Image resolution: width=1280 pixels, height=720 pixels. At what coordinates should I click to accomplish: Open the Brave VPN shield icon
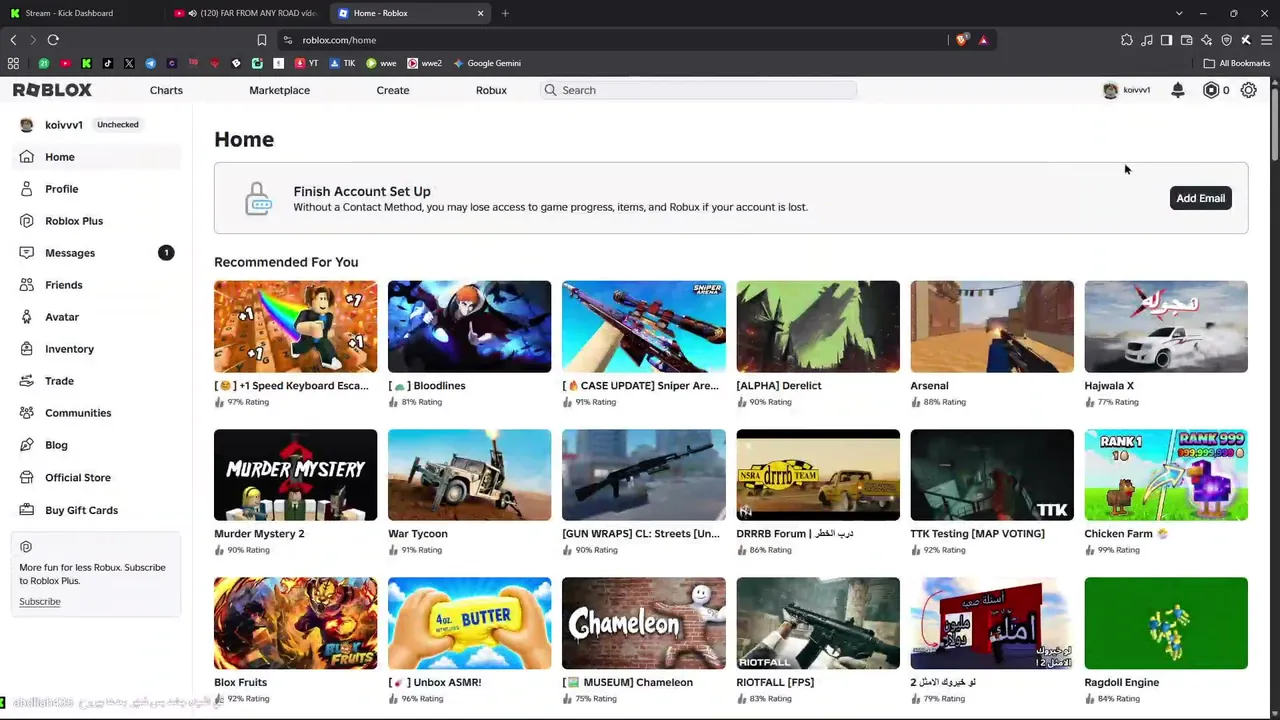[1227, 40]
